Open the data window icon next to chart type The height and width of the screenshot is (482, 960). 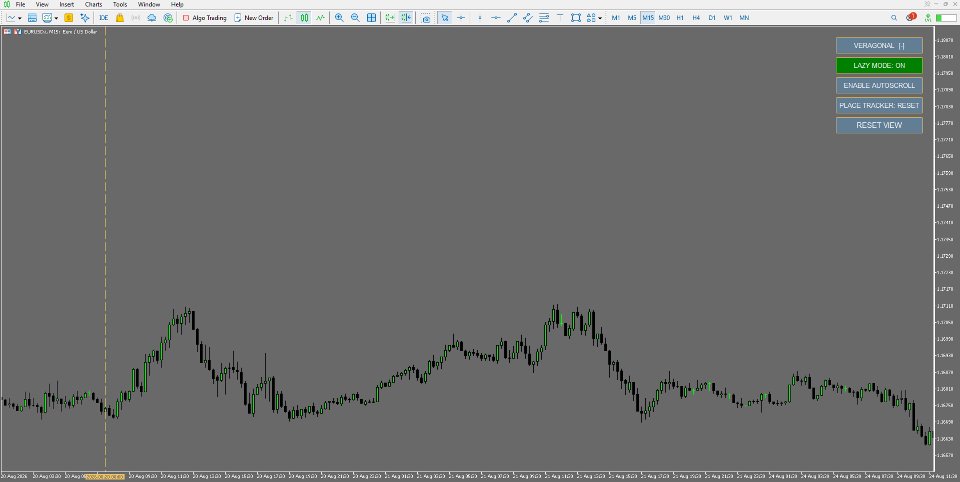tap(32, 18)
